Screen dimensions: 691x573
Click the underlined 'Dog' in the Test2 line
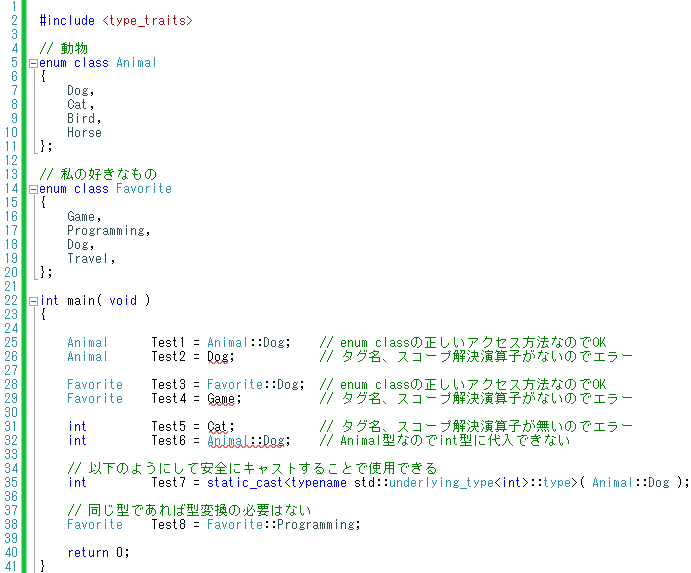pos(218,357)
